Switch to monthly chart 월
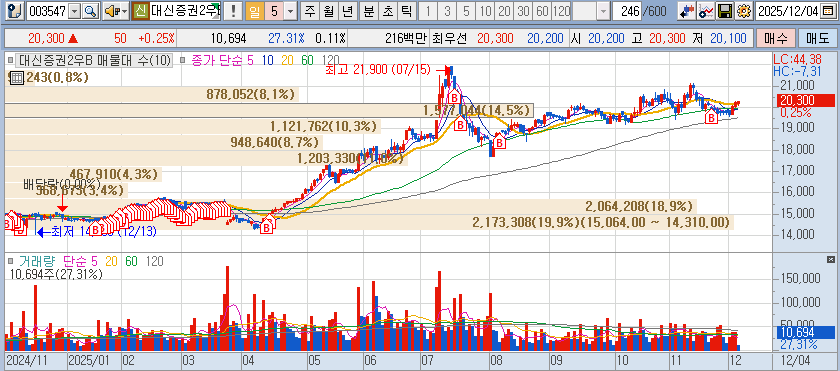The height and width of the screenshot is (371, 840). (328, 10)
